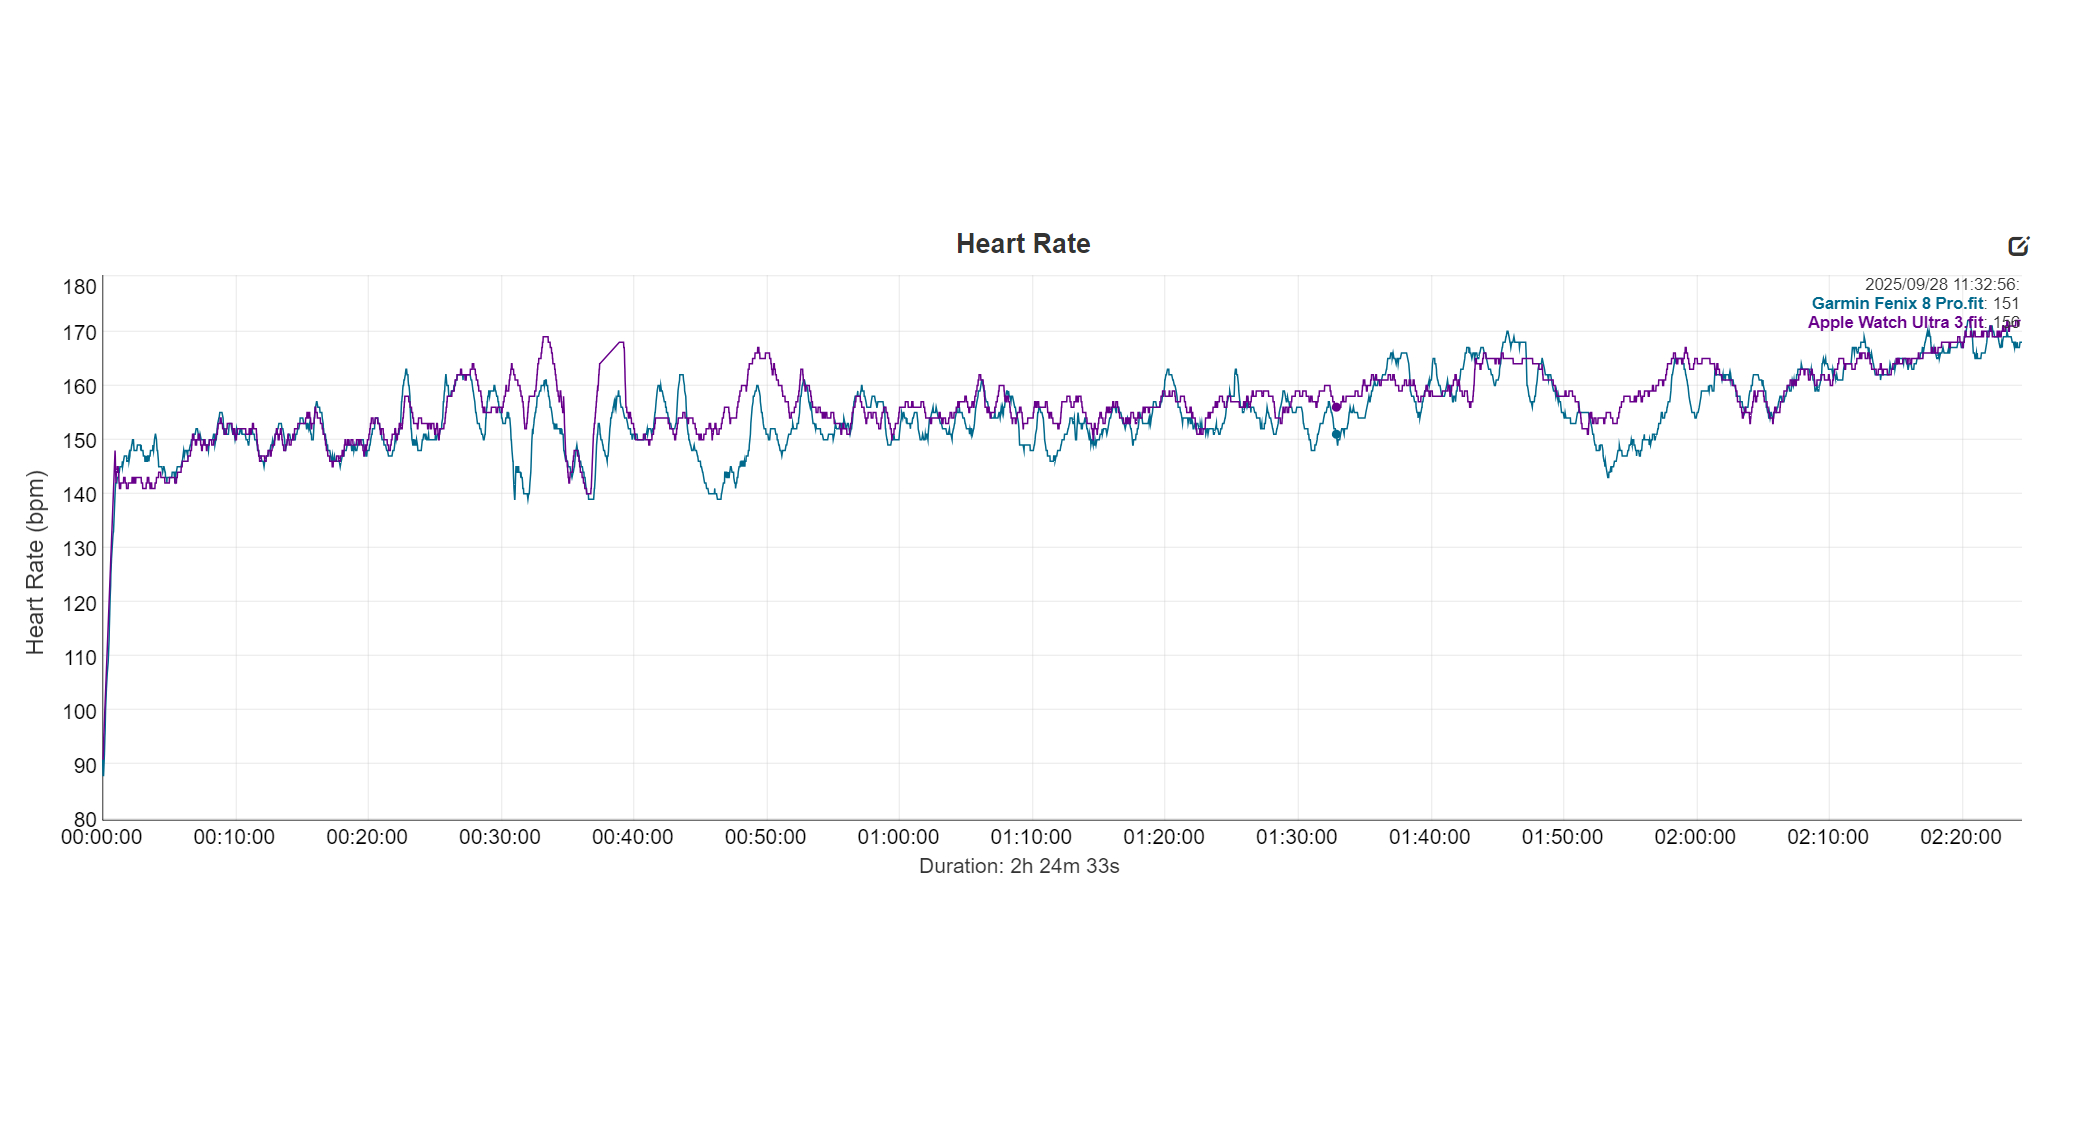The width and height of the screenshot is (2074, 1133).
Task: Click the 00:50:00 x-axis tick label
Action: [x=765, y=837]
